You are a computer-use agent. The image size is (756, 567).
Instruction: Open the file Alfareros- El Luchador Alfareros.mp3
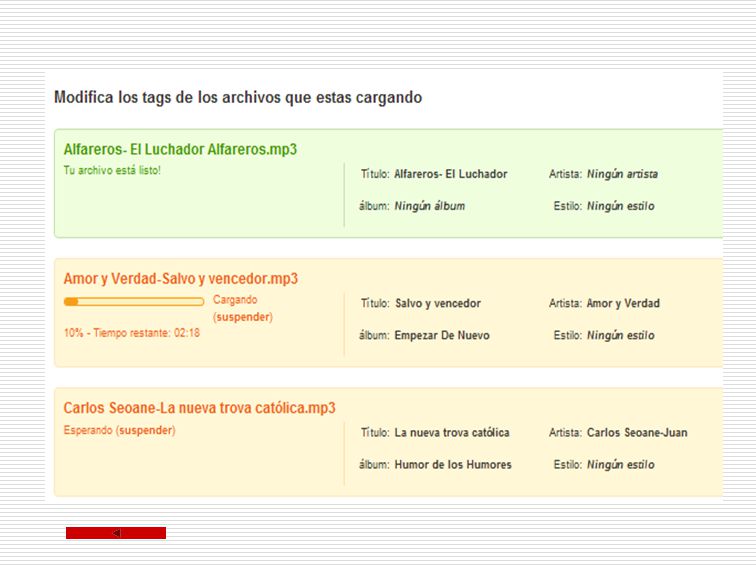click(x=180, y=149)
